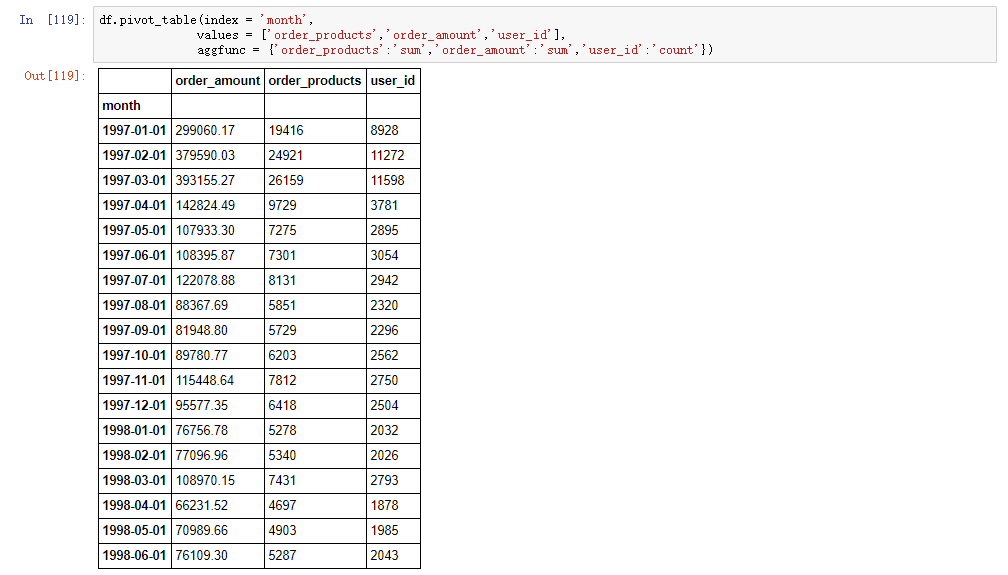This screenshot has width=1008, height=575.
Task: Click the 11598 user_id cell
Action: pyautogui.click(x=393, y=181)
